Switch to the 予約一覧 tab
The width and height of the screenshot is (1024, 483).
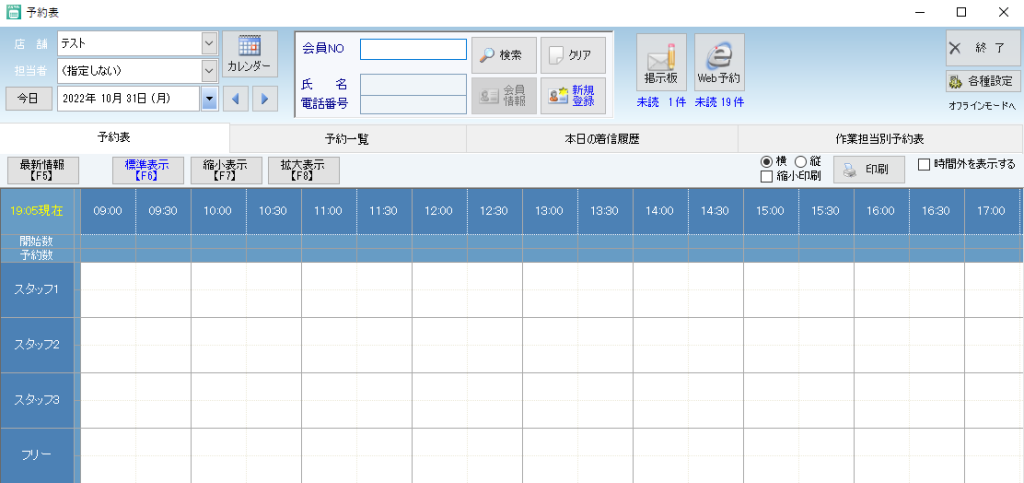point(347,139)
